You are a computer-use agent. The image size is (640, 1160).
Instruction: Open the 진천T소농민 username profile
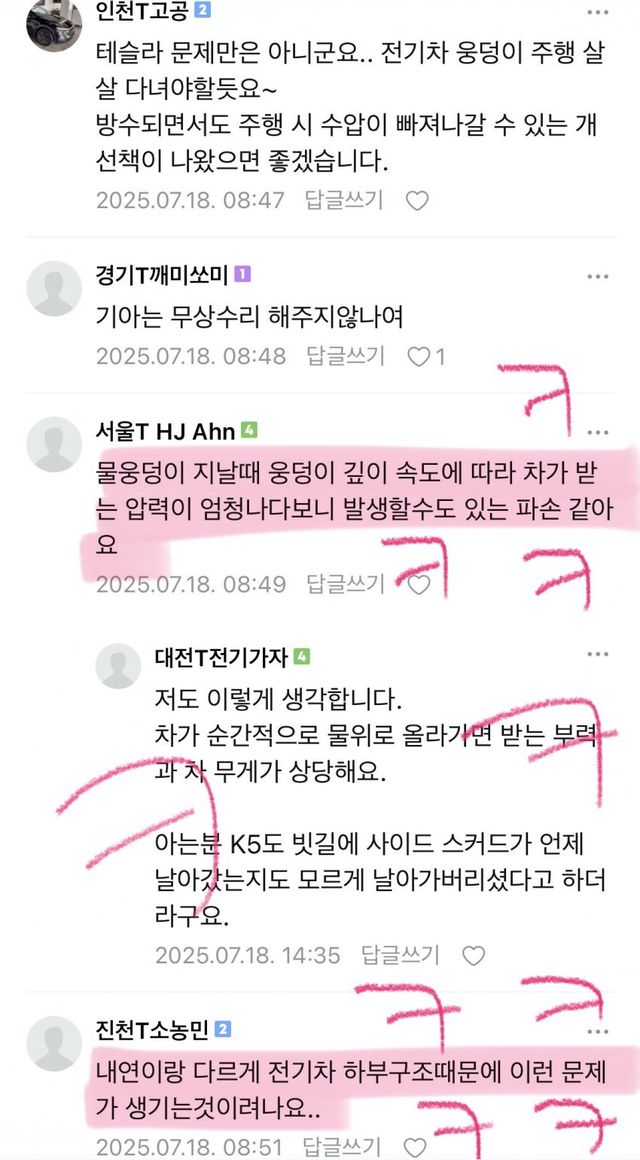coord(152,1029)
